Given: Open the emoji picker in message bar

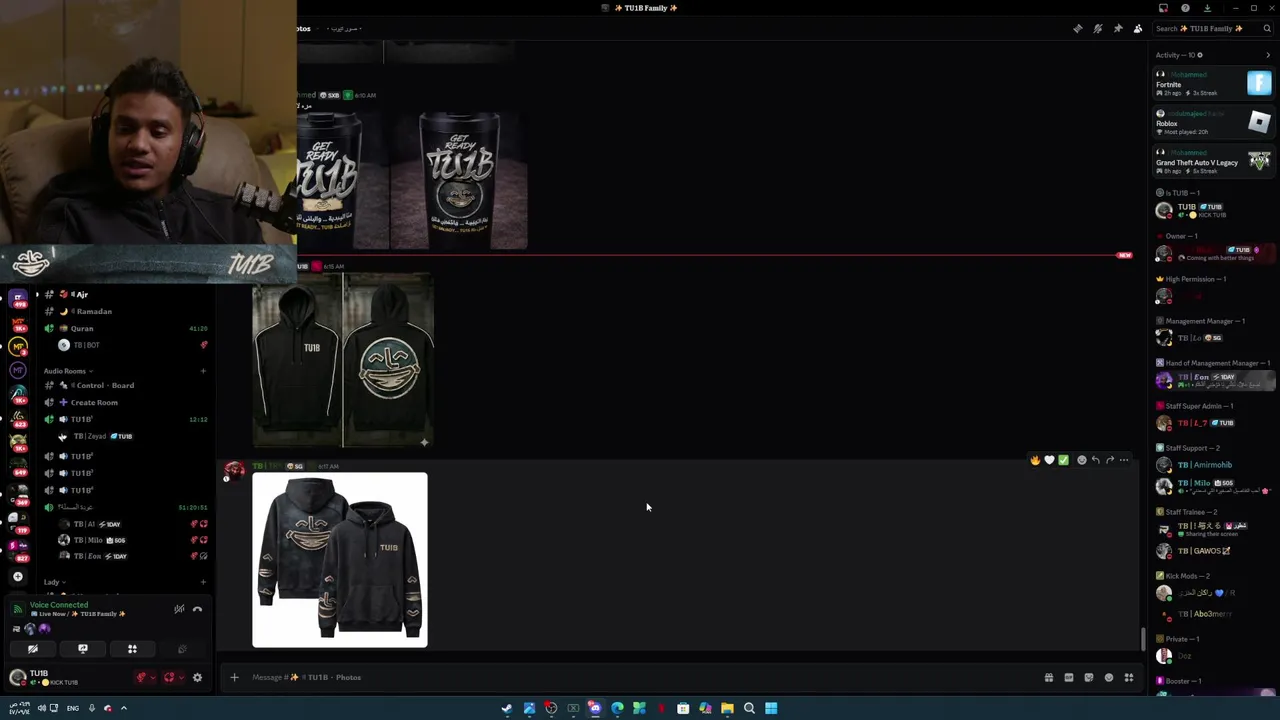Looking at the screenshot, I should point(1109,677).
